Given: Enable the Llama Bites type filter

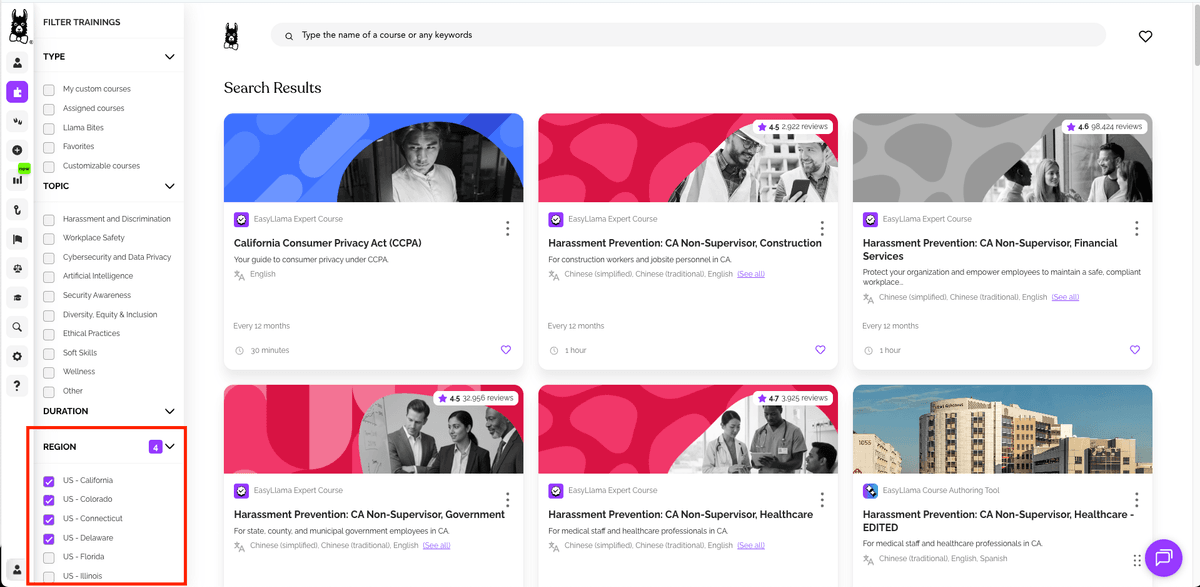Looking at the screenshot, I should pos(49,128).
